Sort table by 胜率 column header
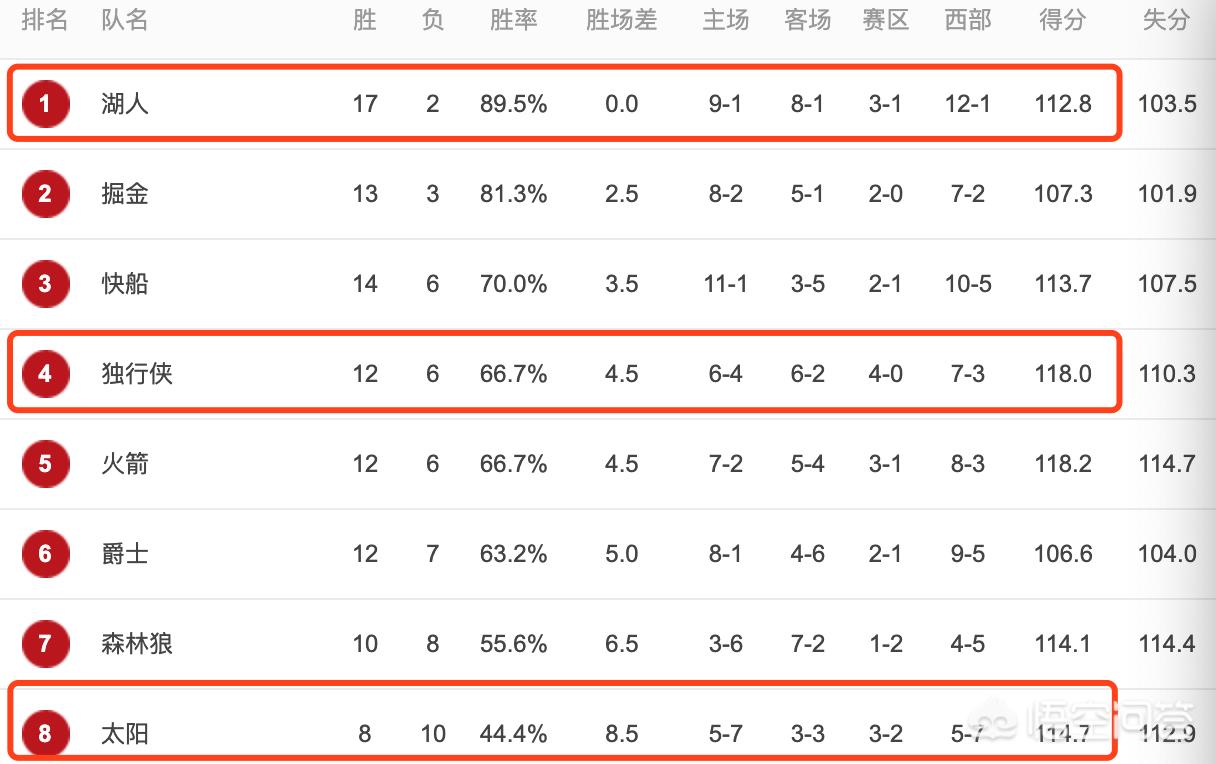Image resolution: width=1216 pixels, height=764 pixels. point(513,20)
